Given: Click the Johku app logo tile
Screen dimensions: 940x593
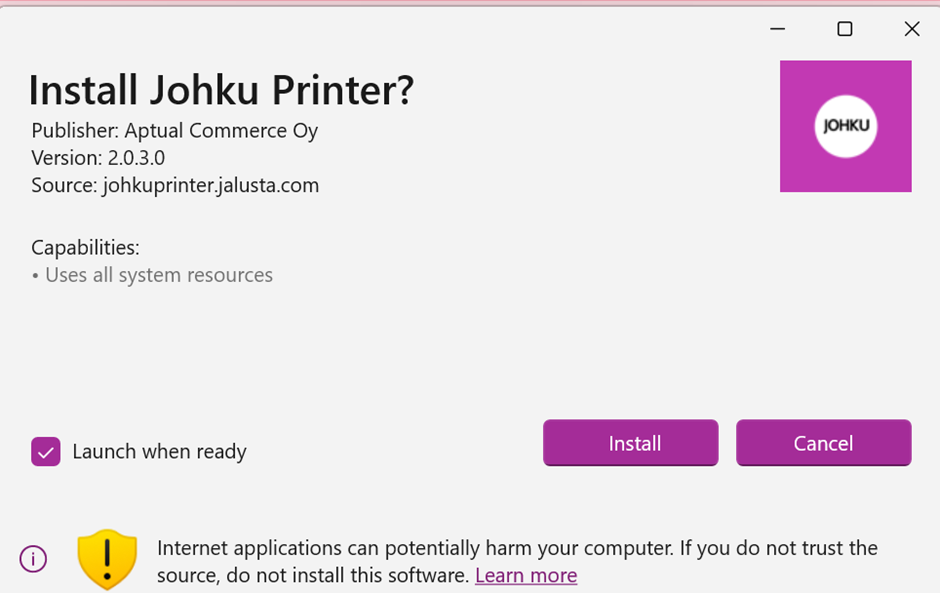Looking at the screenshot, I should pyautogui.click(x=845, y=126).
